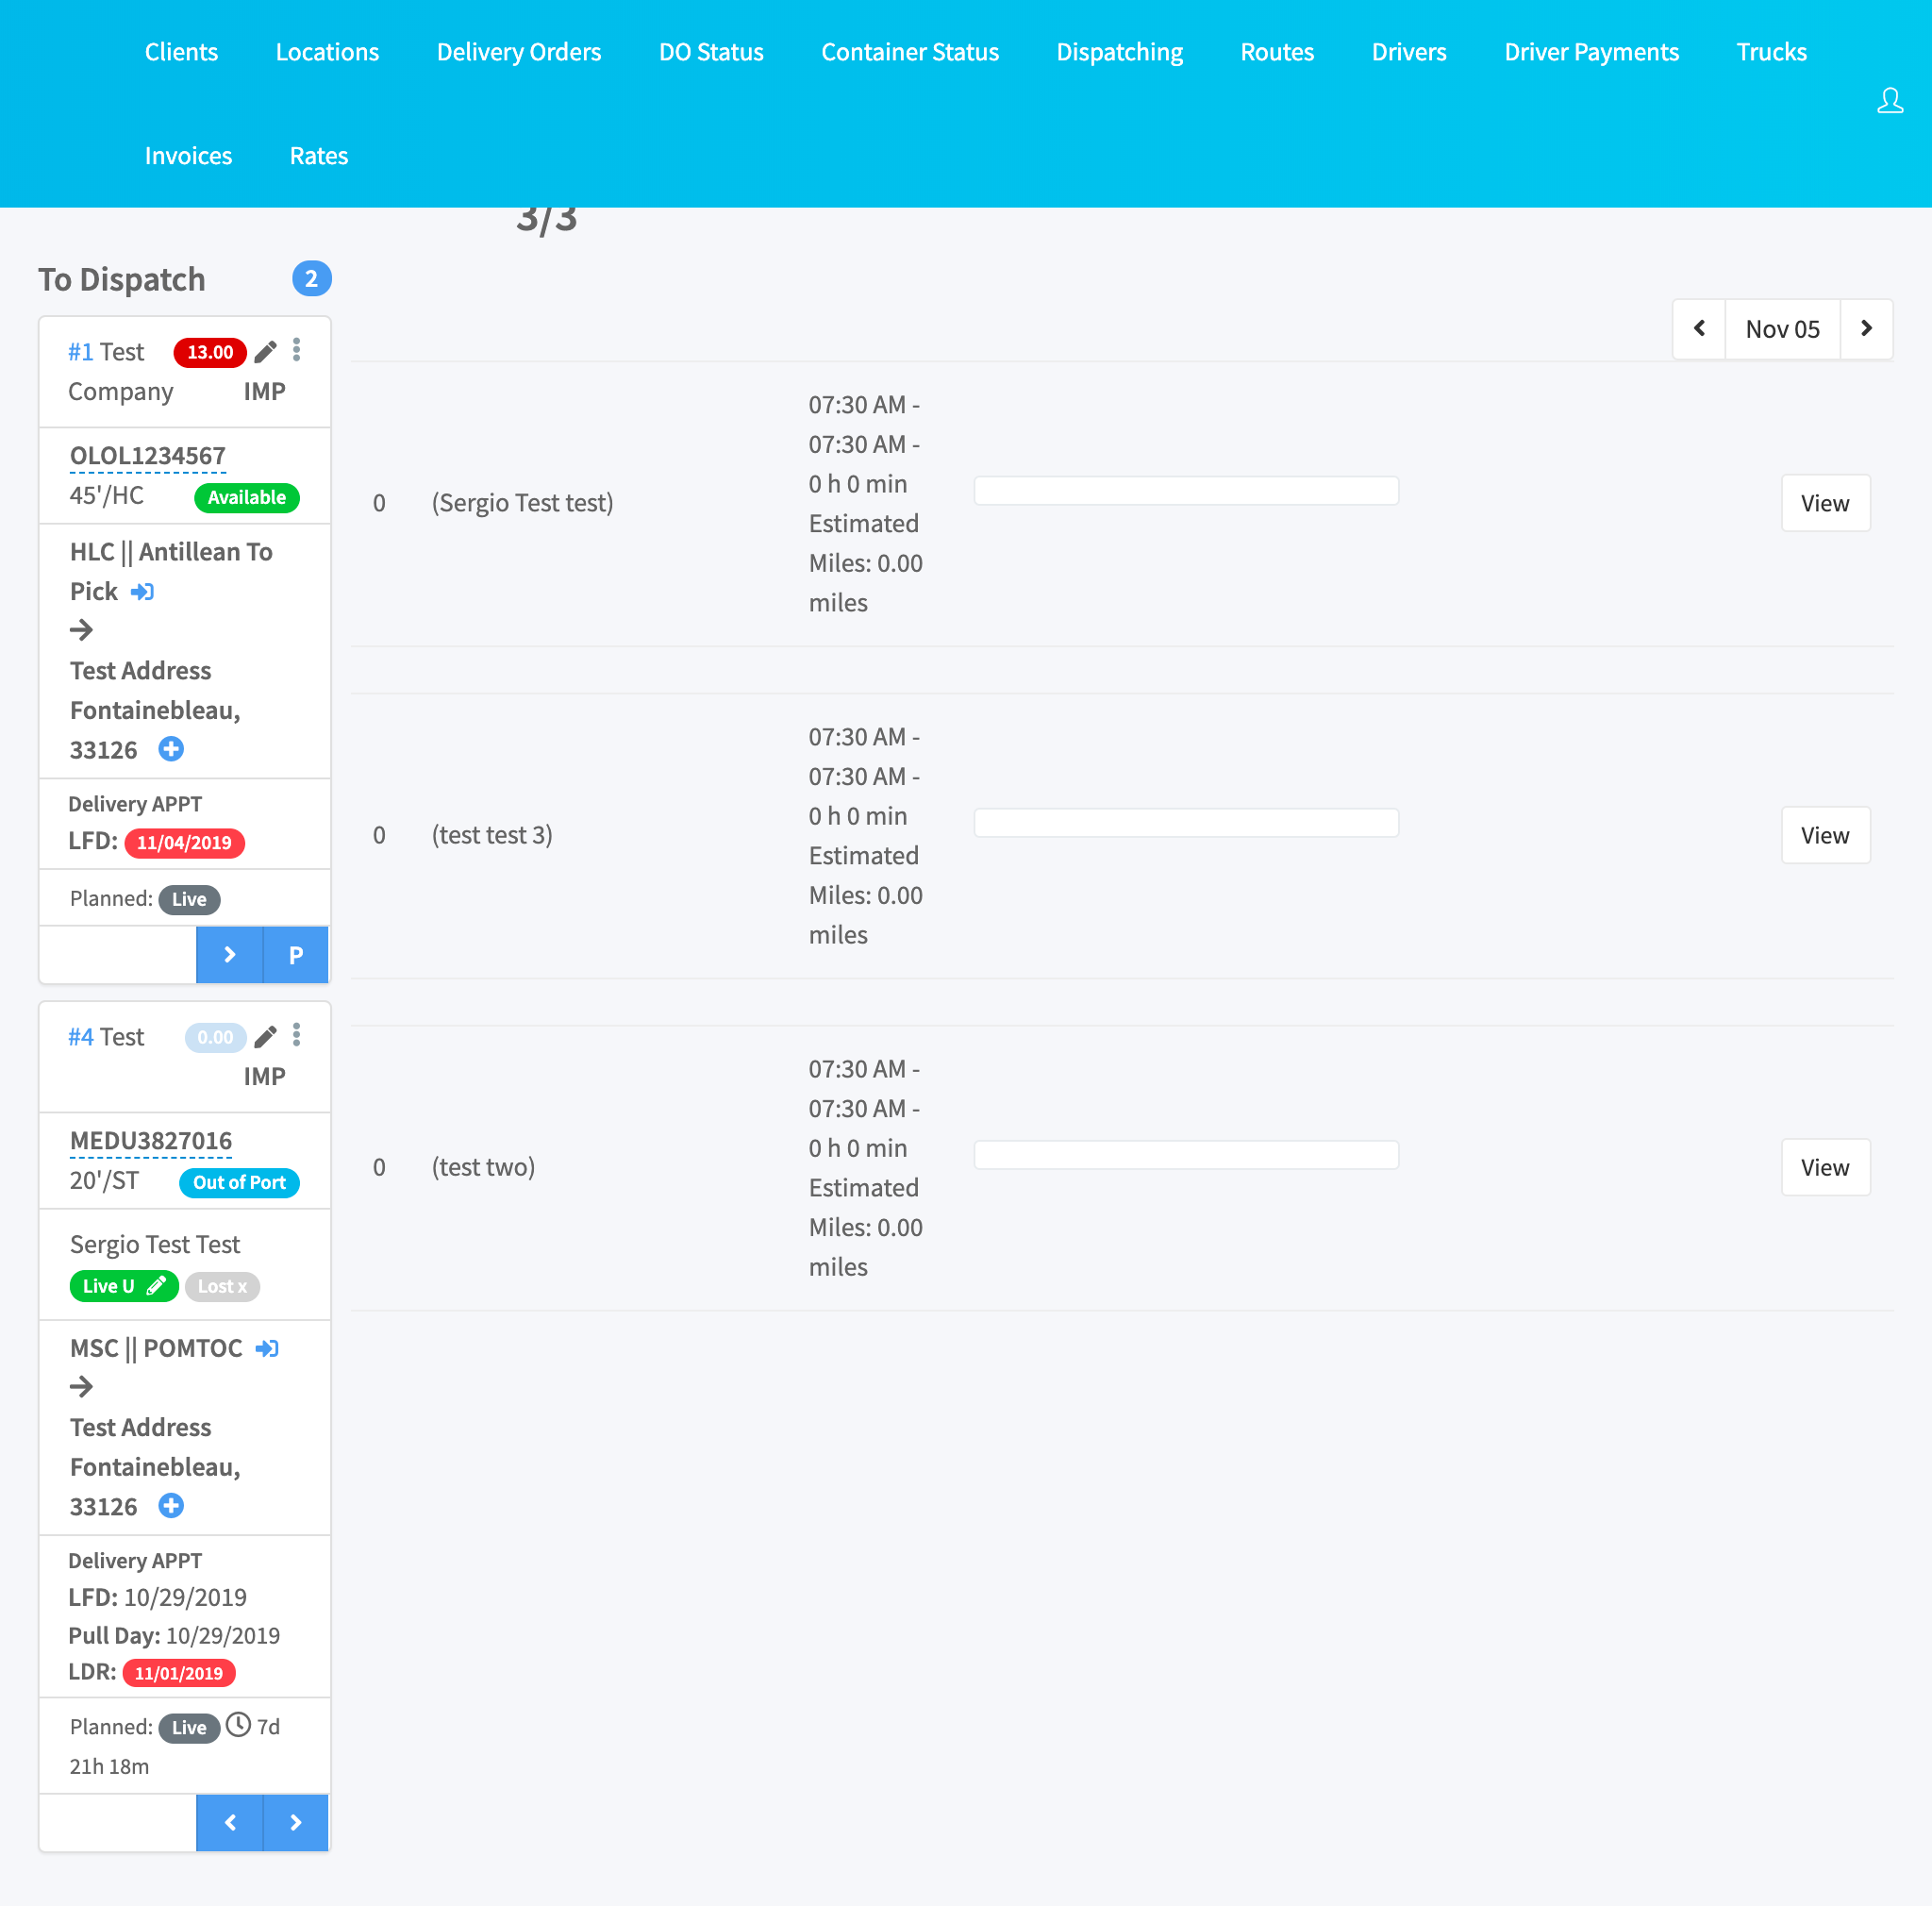
Task: Add stop with plus icon in order #4
Action: (x=171, y=1506)
